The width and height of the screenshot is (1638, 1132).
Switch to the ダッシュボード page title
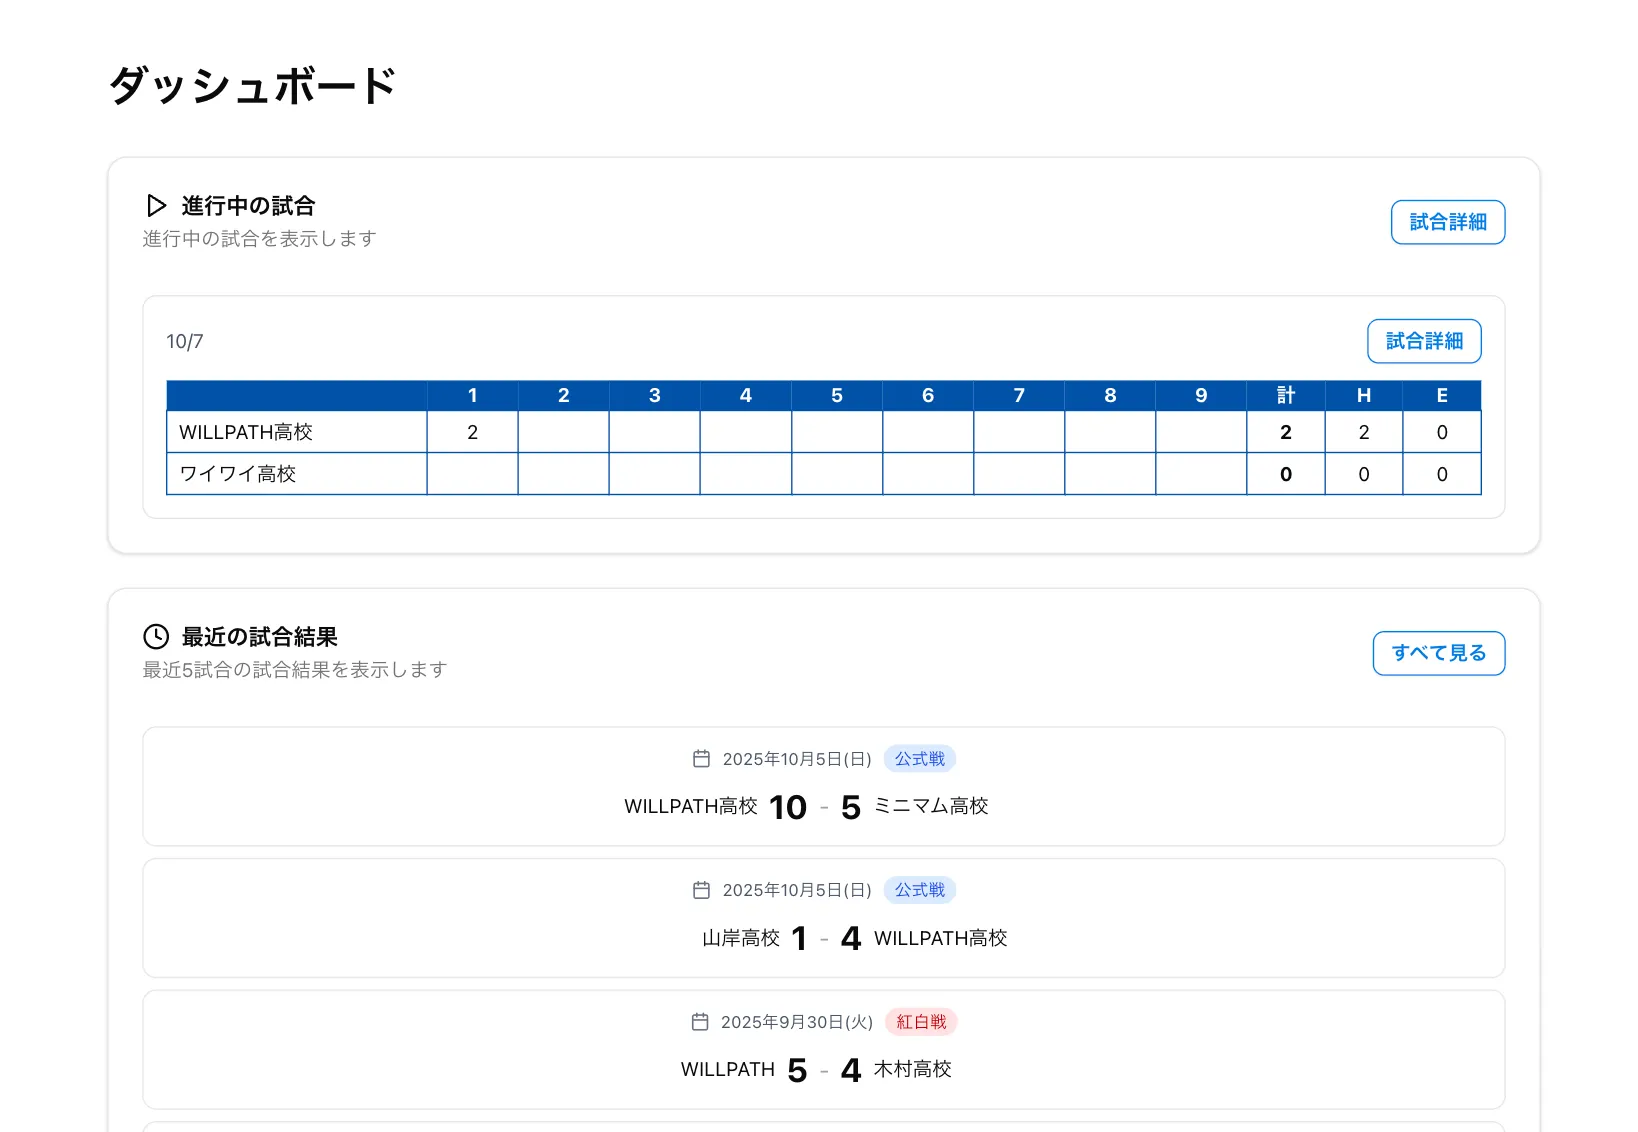point(252,85)
